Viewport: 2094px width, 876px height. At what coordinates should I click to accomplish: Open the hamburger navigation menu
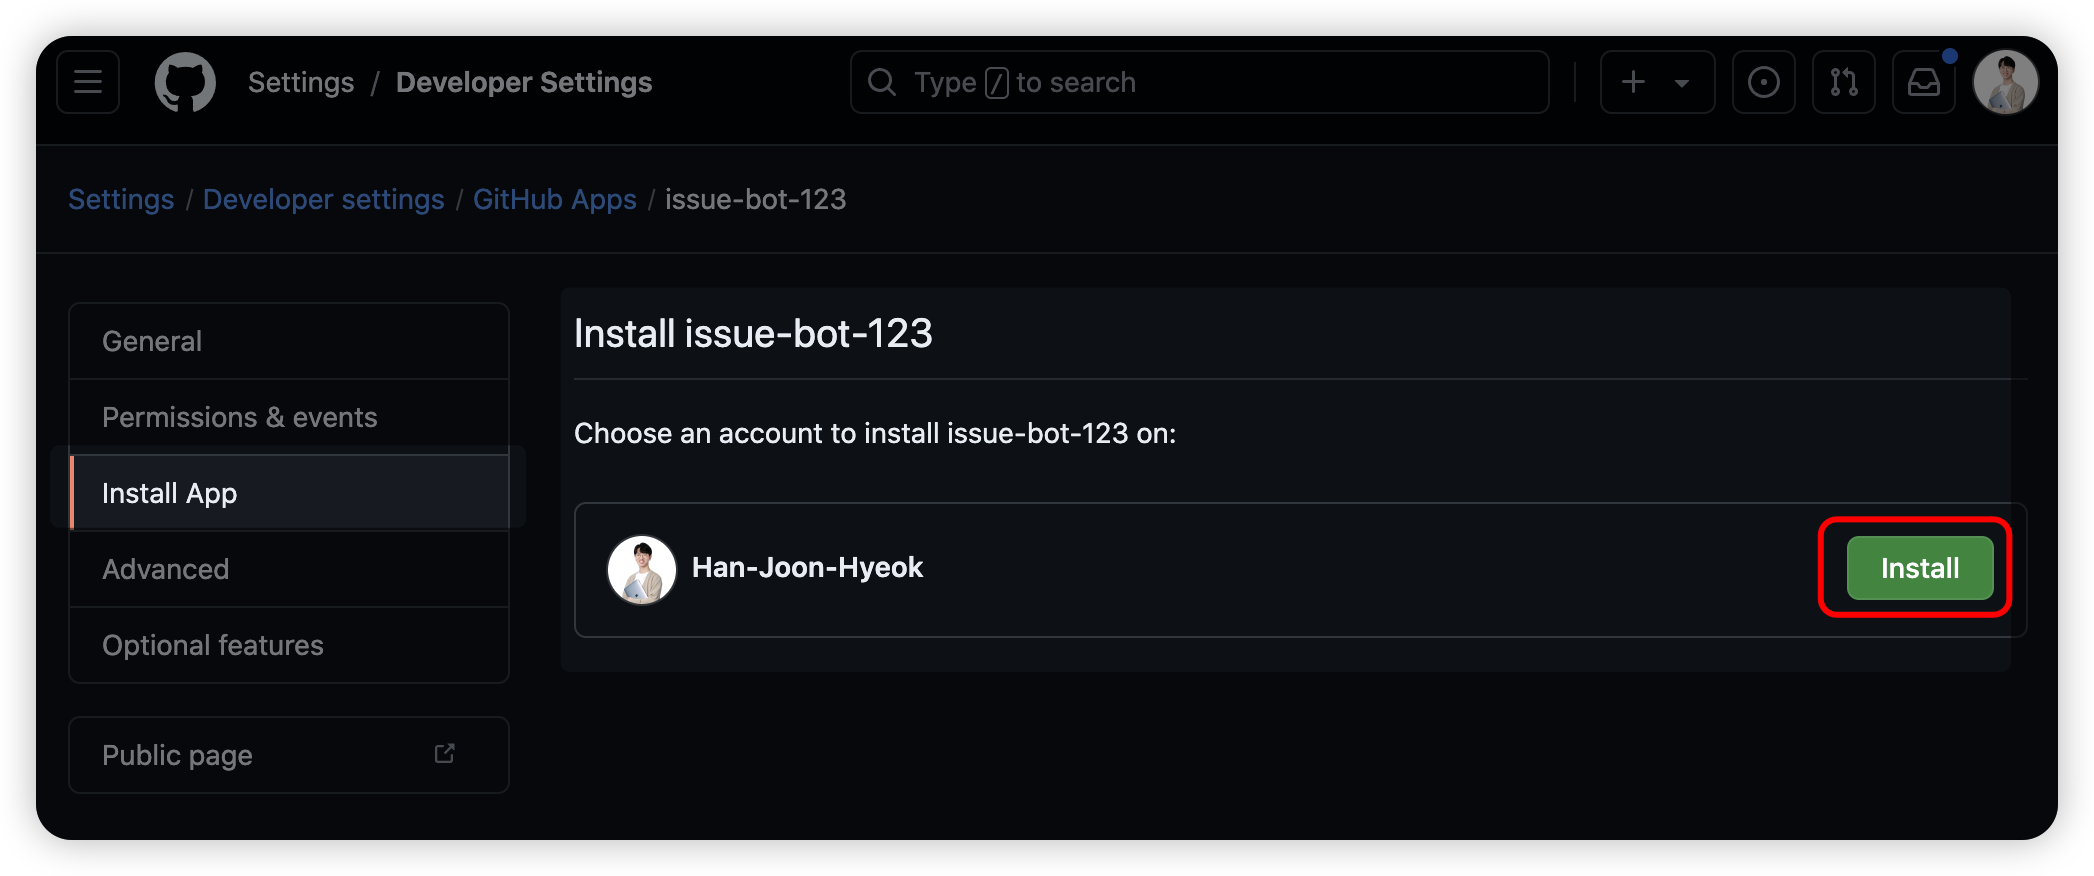(88, 82)
